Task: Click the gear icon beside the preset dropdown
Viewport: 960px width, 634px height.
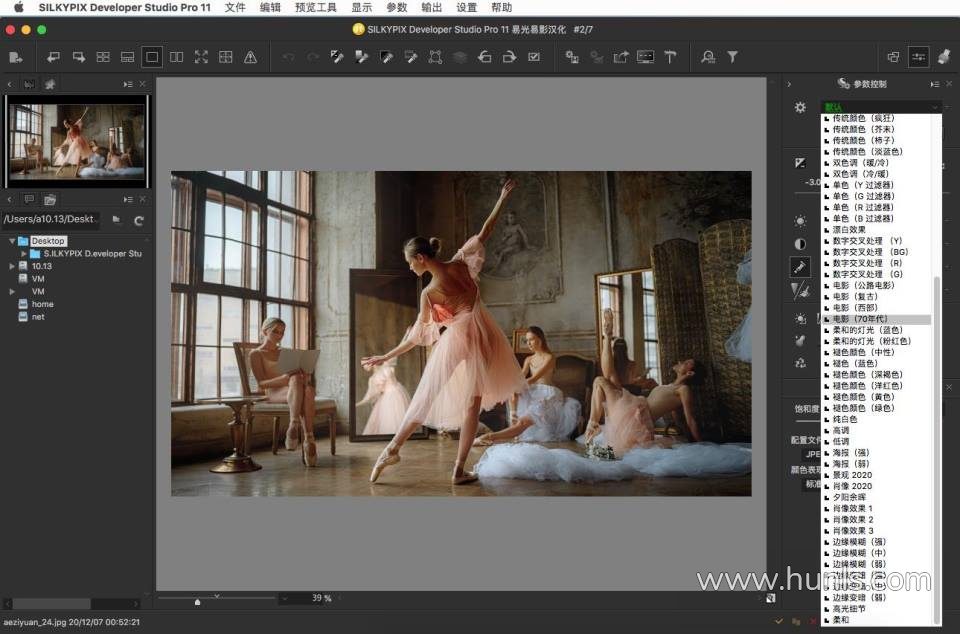Action: 800,107
